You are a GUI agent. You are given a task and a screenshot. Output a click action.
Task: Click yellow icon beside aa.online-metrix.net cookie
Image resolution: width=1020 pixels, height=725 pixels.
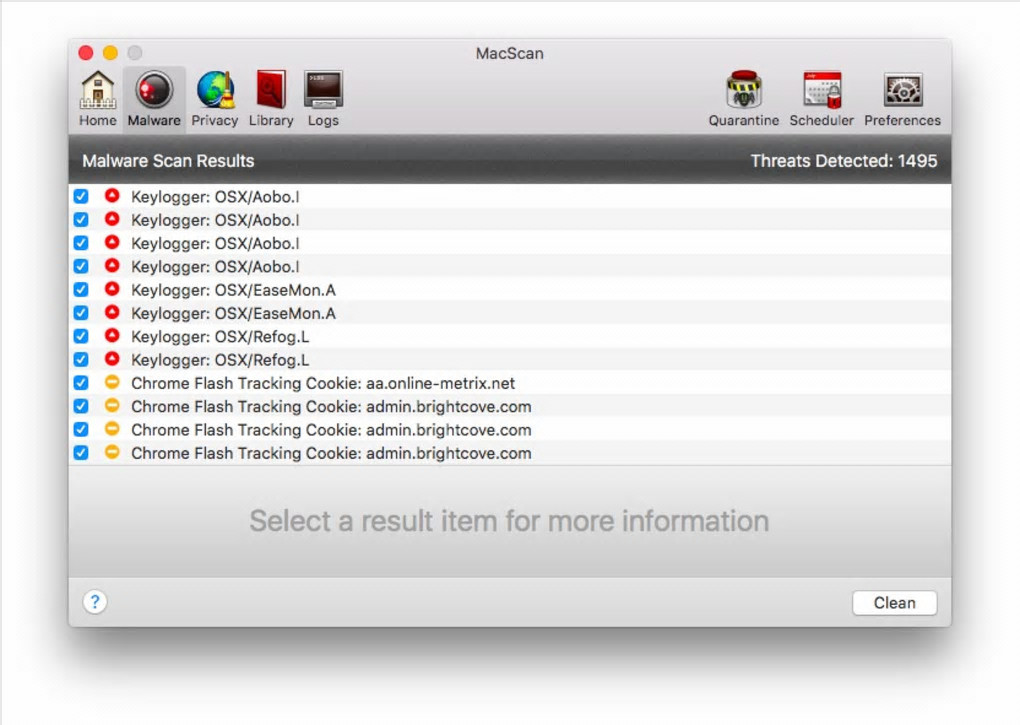point(112,382)
